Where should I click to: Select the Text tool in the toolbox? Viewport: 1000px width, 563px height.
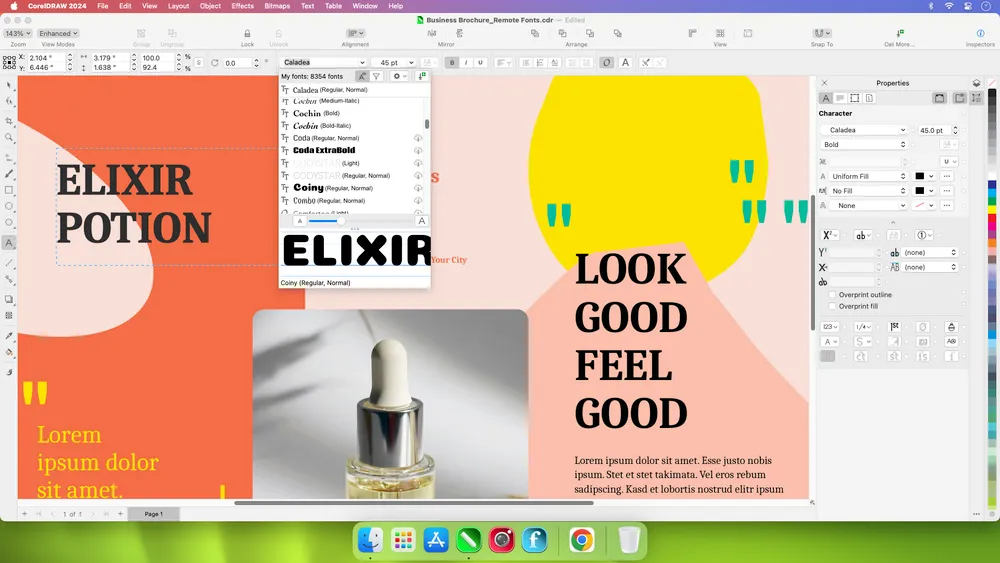(9, 243)
